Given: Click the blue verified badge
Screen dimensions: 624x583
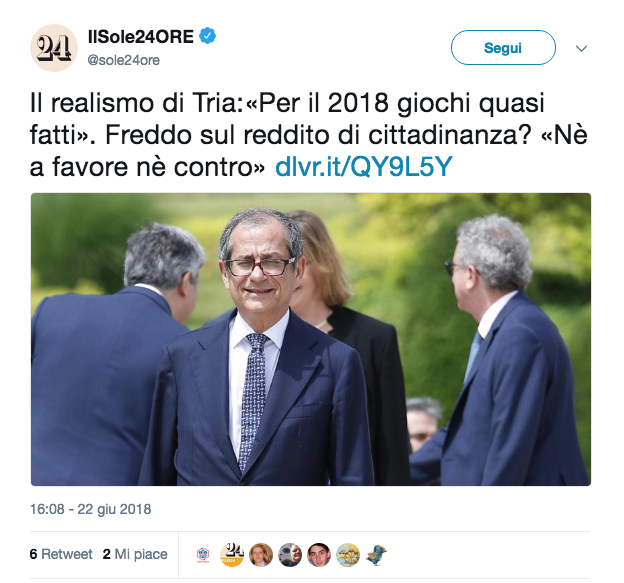Looking at the screenshot, I should click(207, 36).
